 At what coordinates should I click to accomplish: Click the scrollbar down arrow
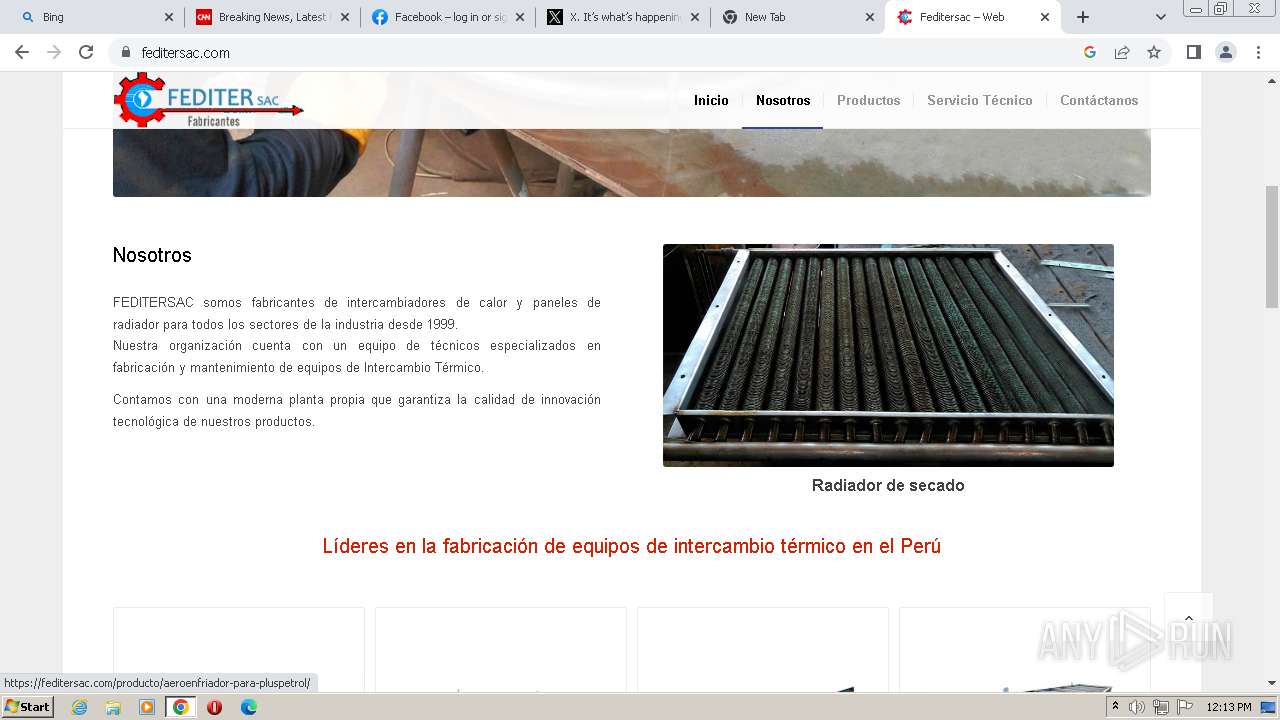[1272, 683]
